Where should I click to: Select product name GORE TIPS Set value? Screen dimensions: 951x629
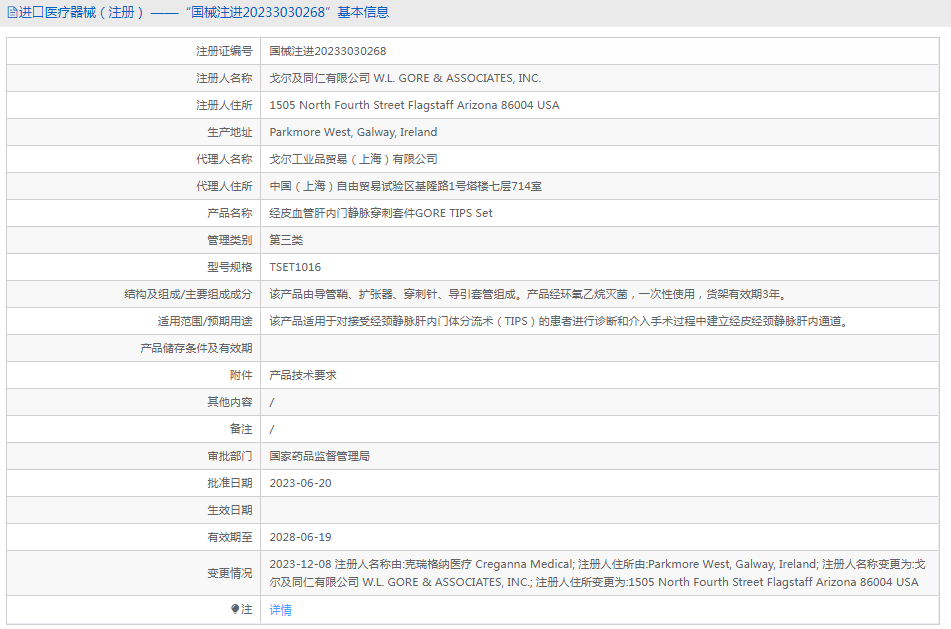(x=381, y=213)
